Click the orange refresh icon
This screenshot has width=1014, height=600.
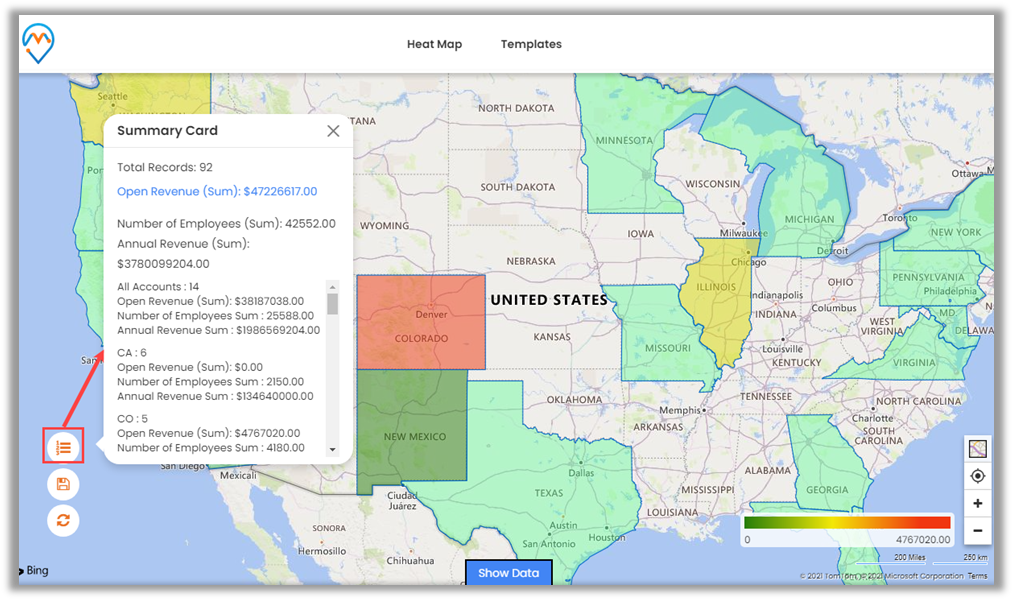(63, 520)
